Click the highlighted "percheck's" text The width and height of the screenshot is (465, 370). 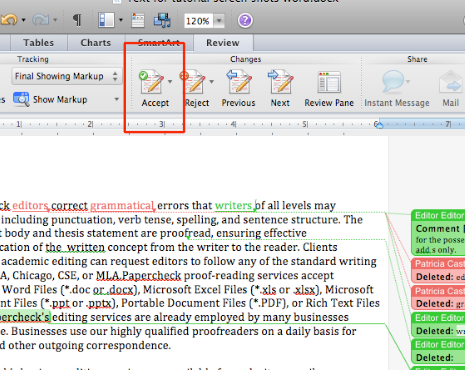pyautogui.click(x=25, y=317)
